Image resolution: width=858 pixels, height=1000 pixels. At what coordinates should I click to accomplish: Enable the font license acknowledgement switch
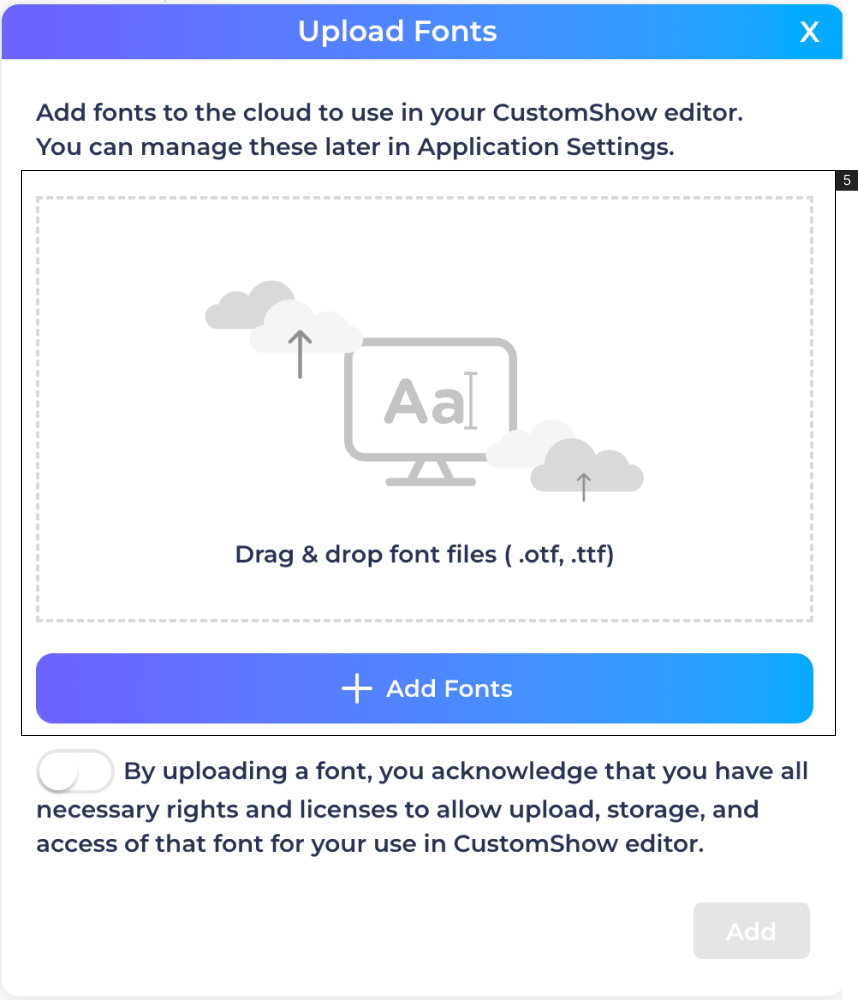point(75,771)
